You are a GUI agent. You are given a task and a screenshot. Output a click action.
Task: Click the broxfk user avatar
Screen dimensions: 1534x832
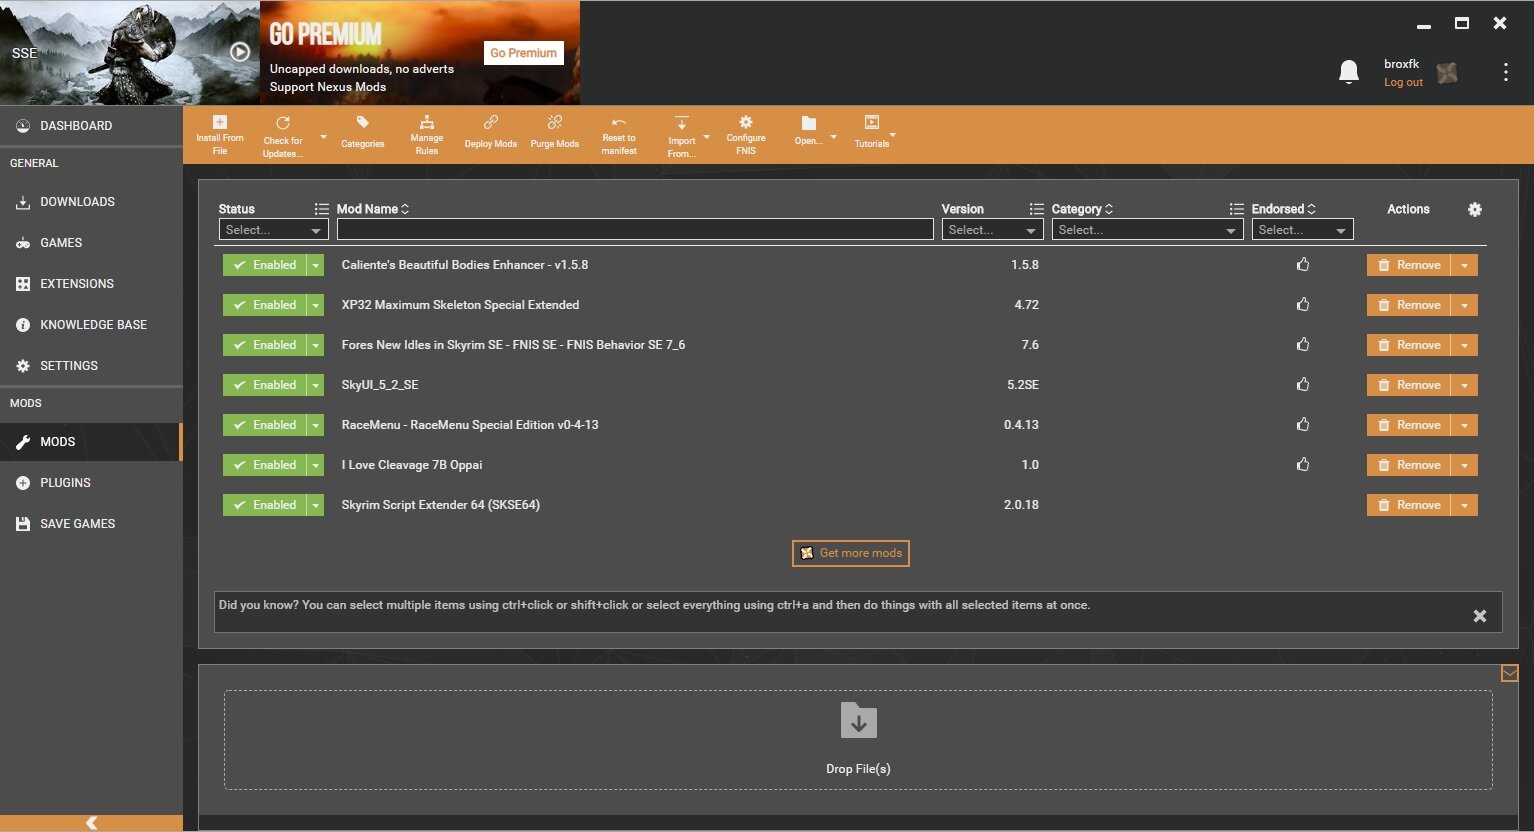point(1447,72)
